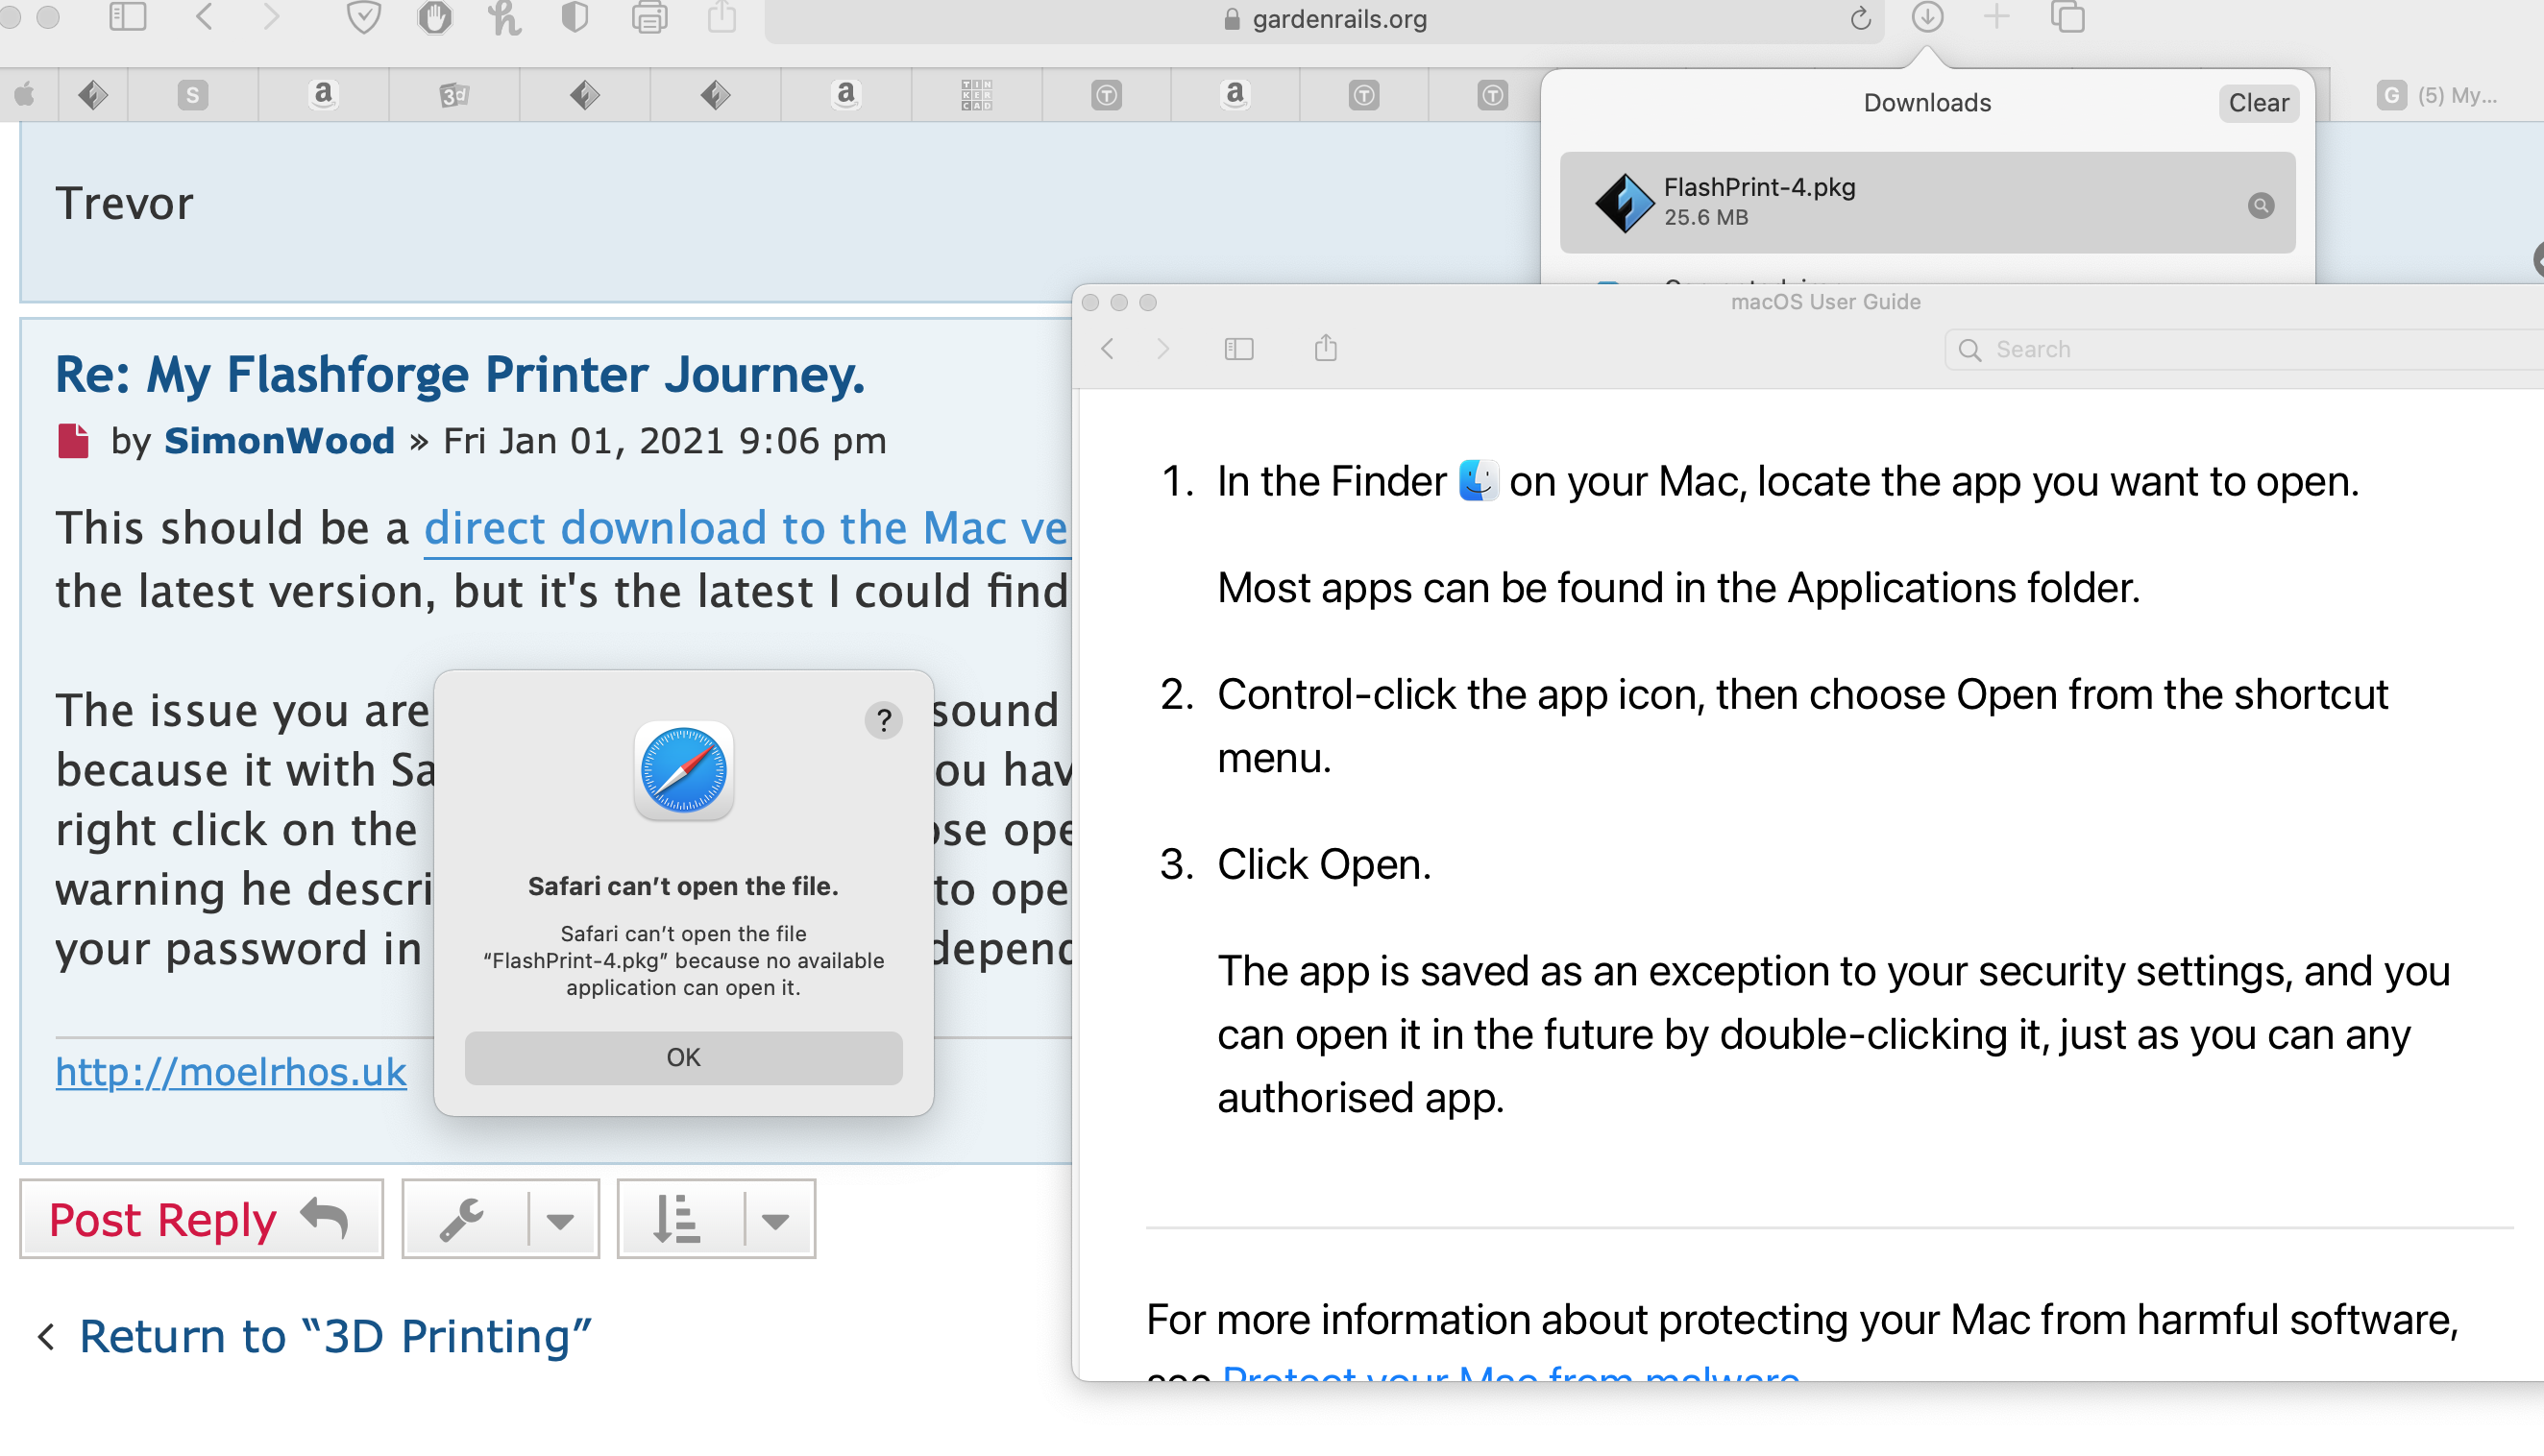The height and width of the screenshot is (1456, 2544).
Task: Open the Privacy Report half-shield icon
Action: point(575,17)
